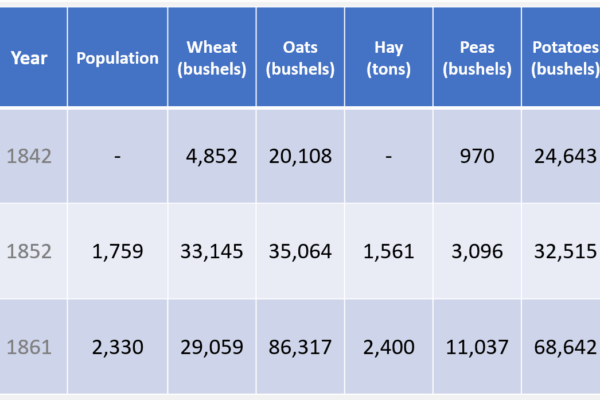Screen dimensions: 600x400
Task: Select the peas value 11,037
Action: coord(477,347)
